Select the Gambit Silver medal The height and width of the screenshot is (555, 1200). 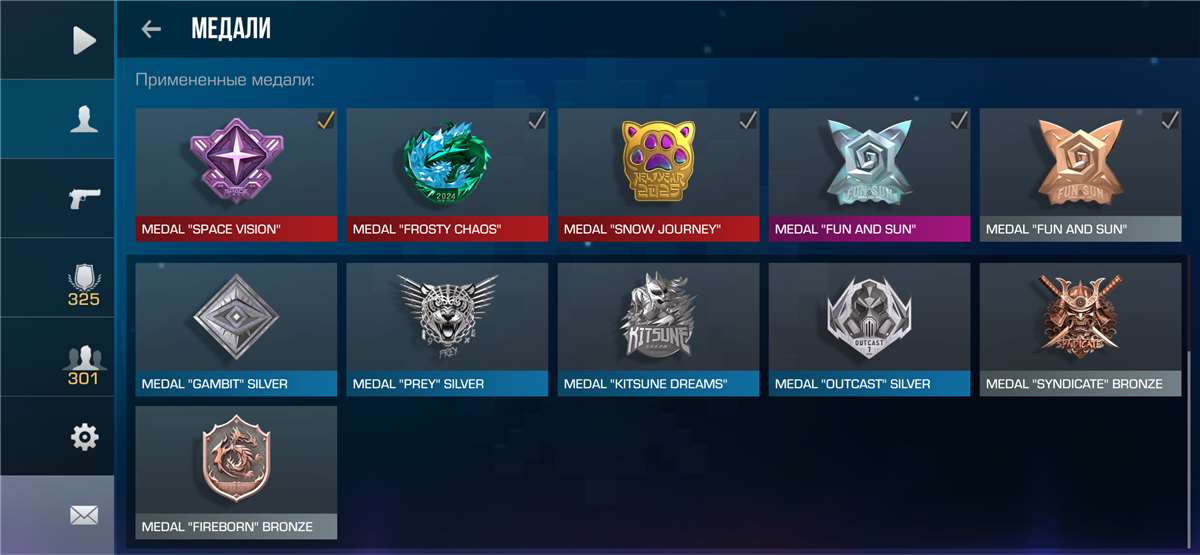click(236, 329)
